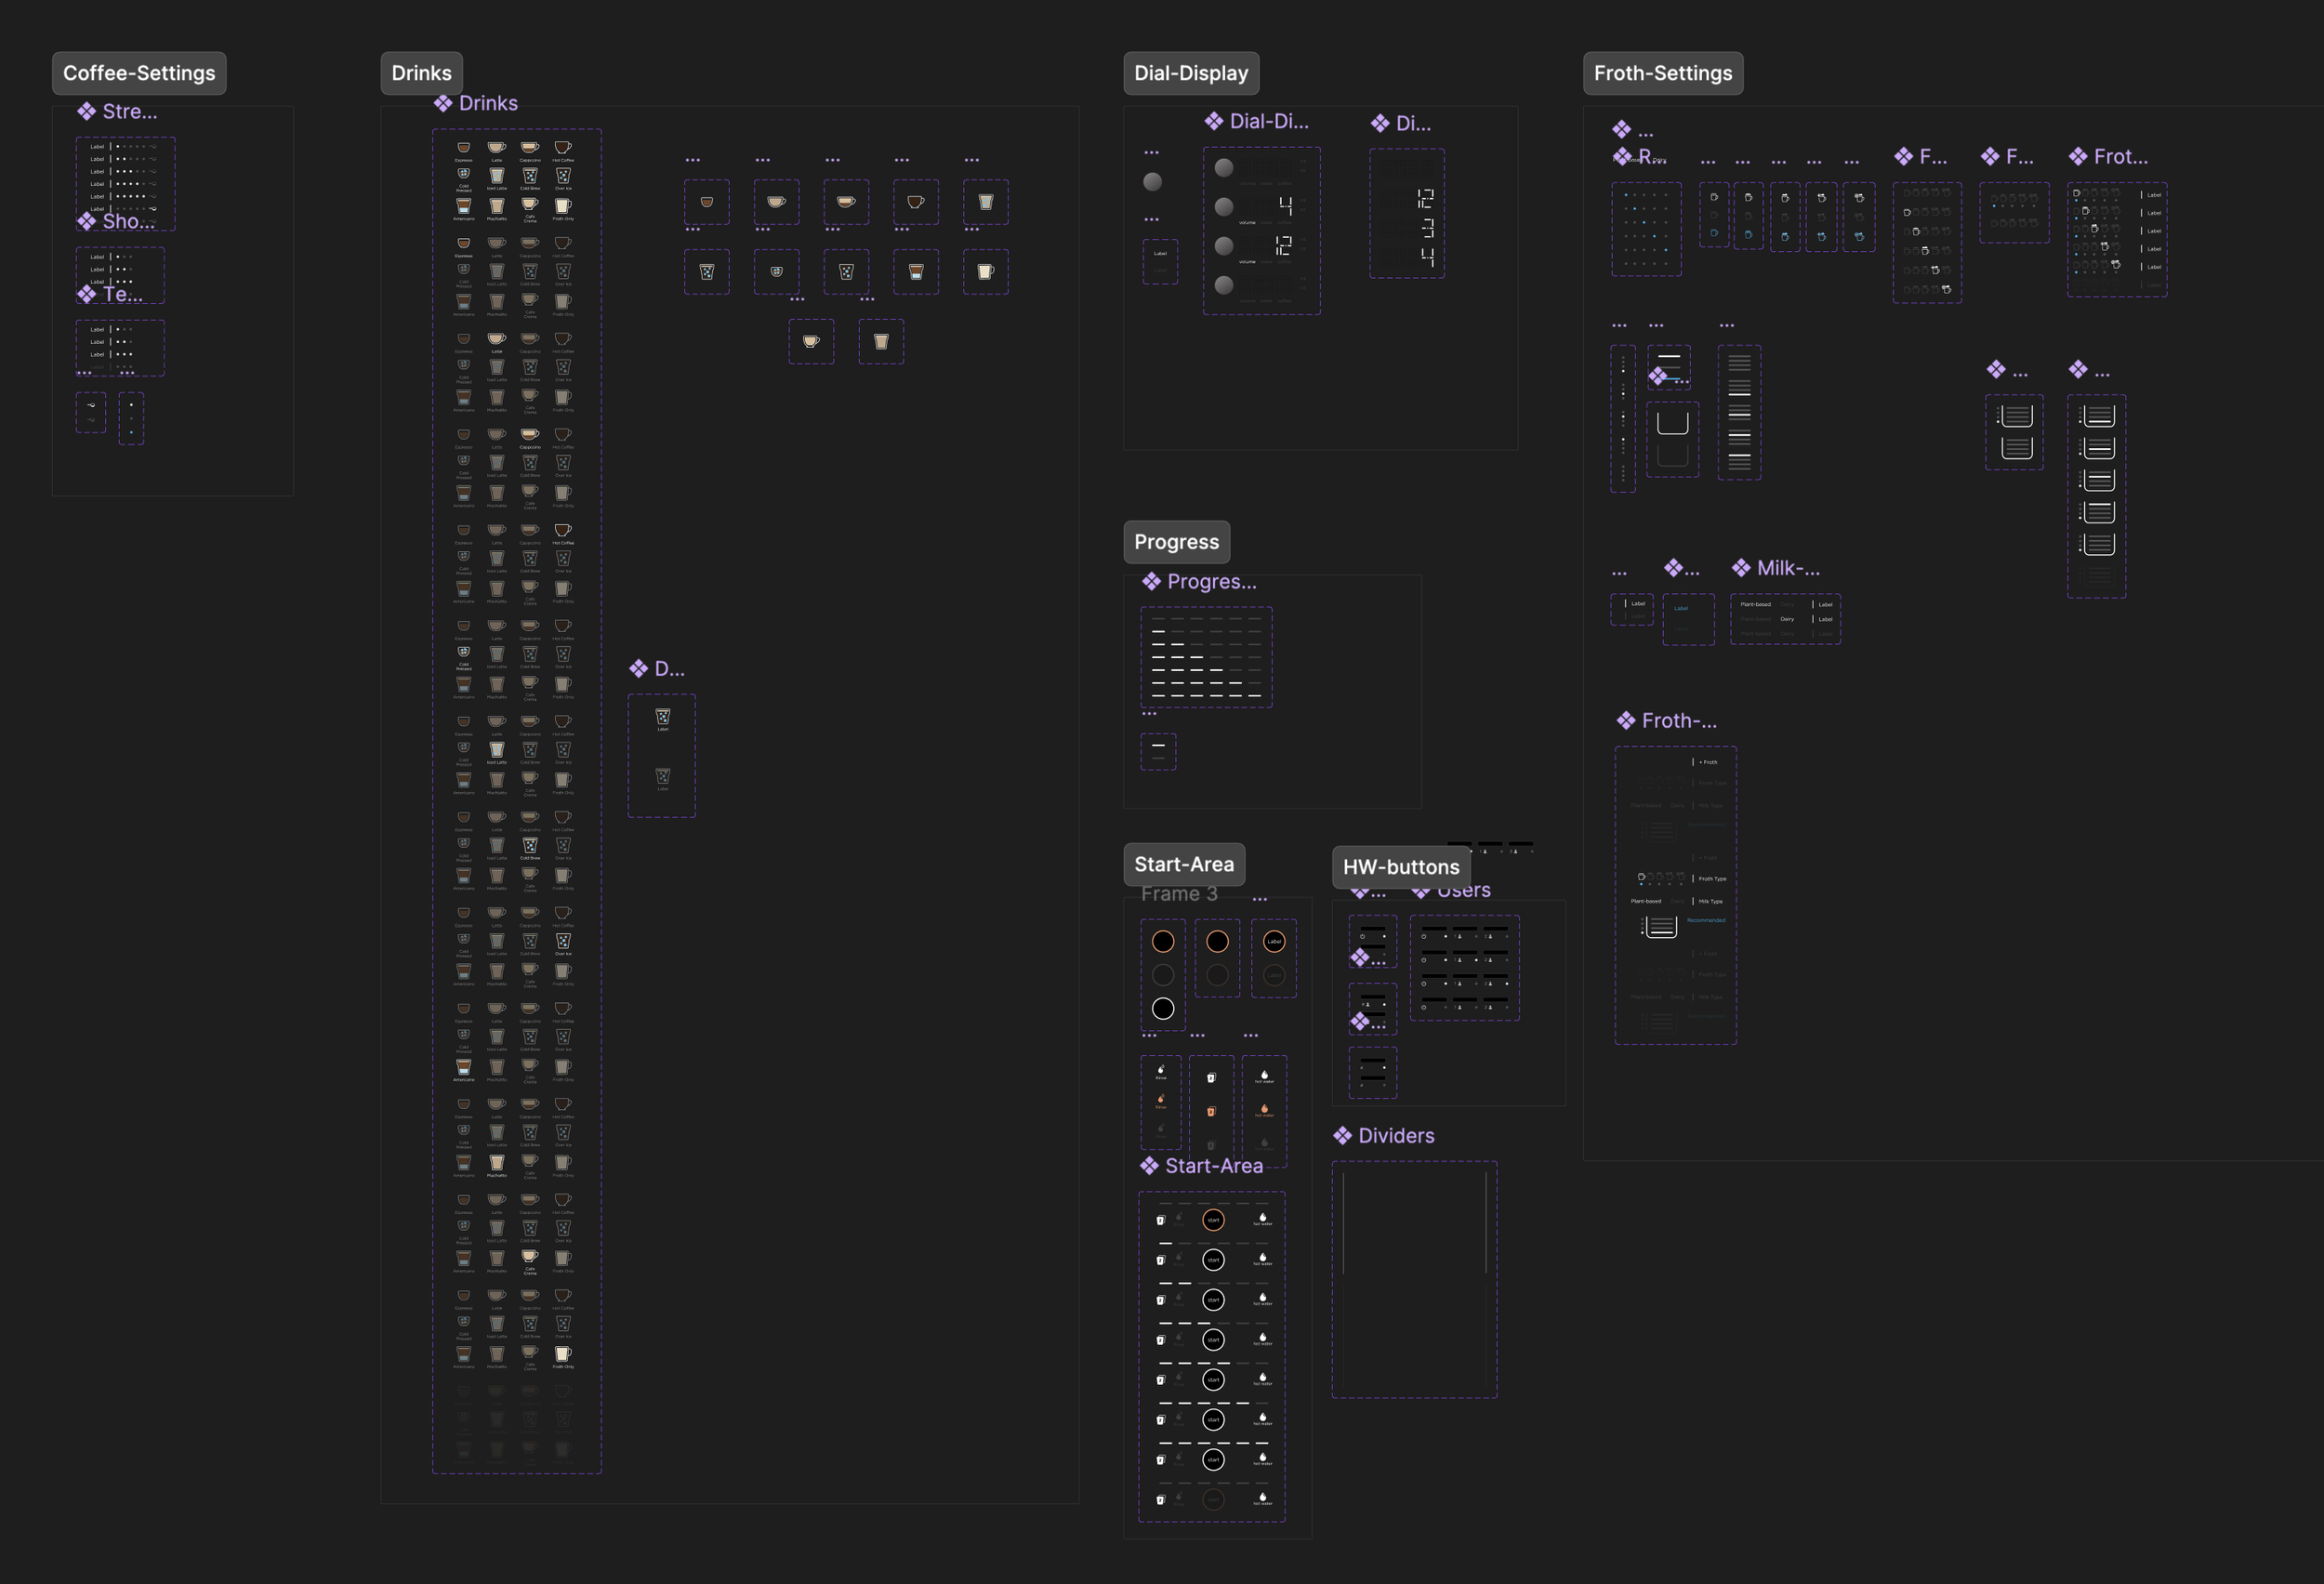Image resolution: width=2324 pixels, height=1584 pixels.
Task: Select the orange hot water droplet icon
Action: tap(1264, 1109)
